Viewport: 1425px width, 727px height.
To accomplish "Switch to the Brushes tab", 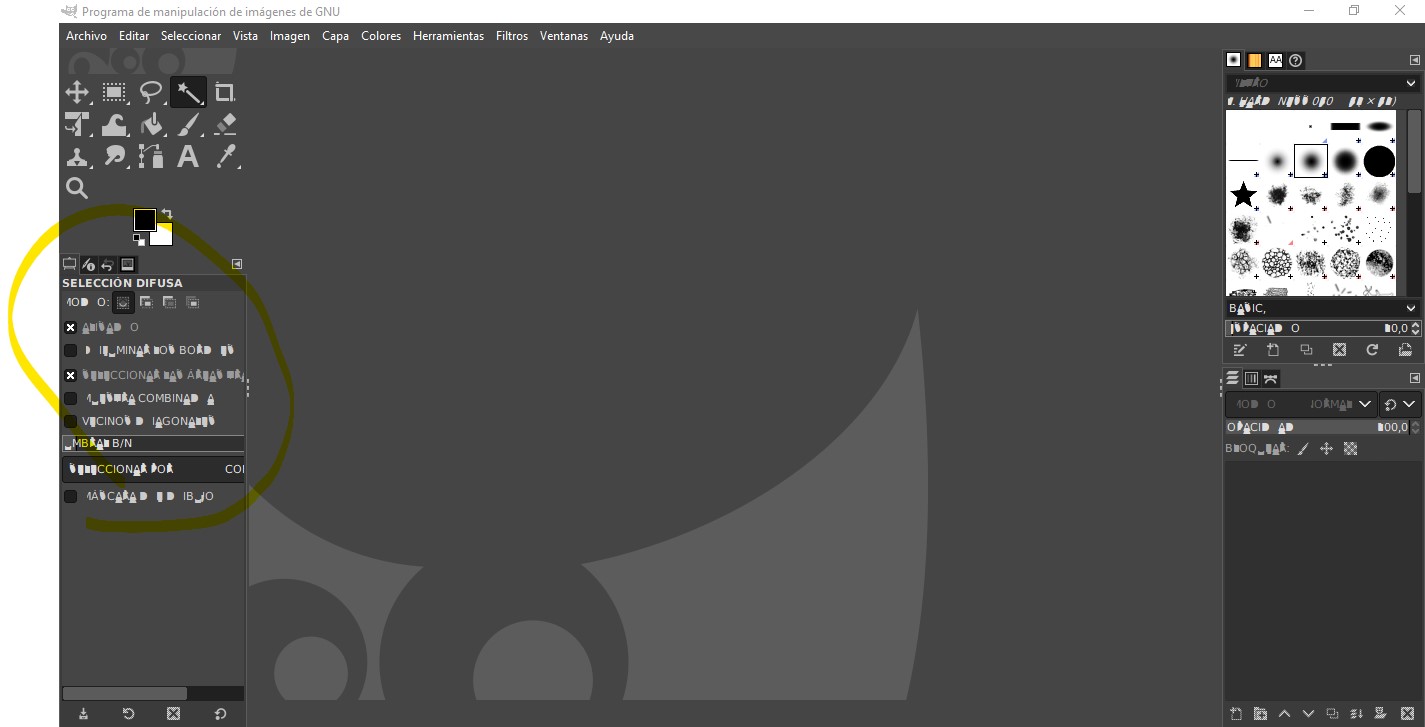I will pos(1234,60).
